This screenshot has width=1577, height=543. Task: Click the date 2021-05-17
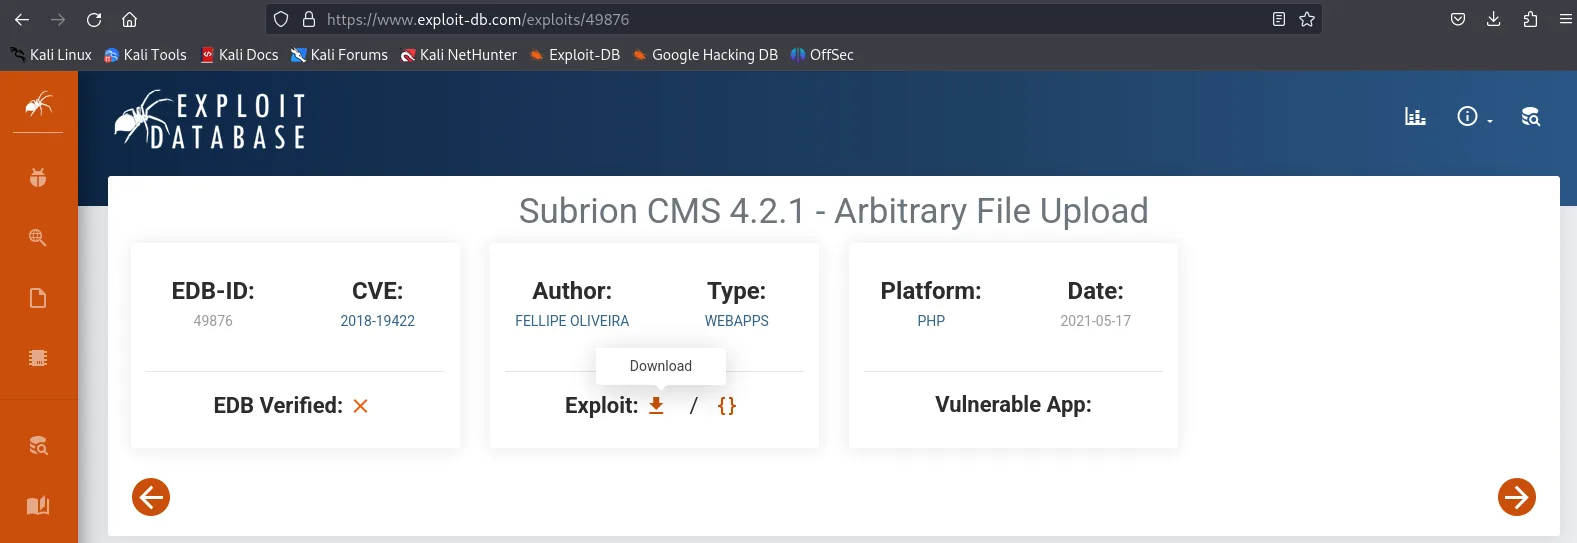click(1096, 321)
